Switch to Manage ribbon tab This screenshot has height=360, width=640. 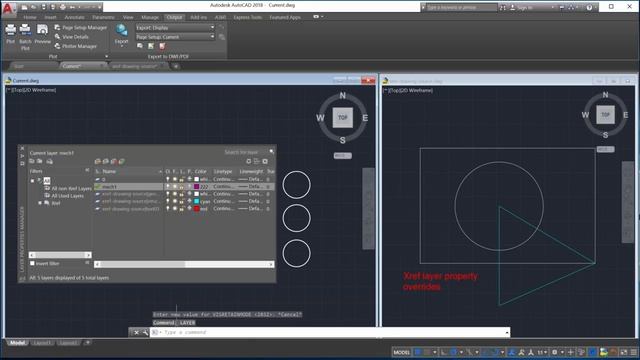[x=150, y=17]
